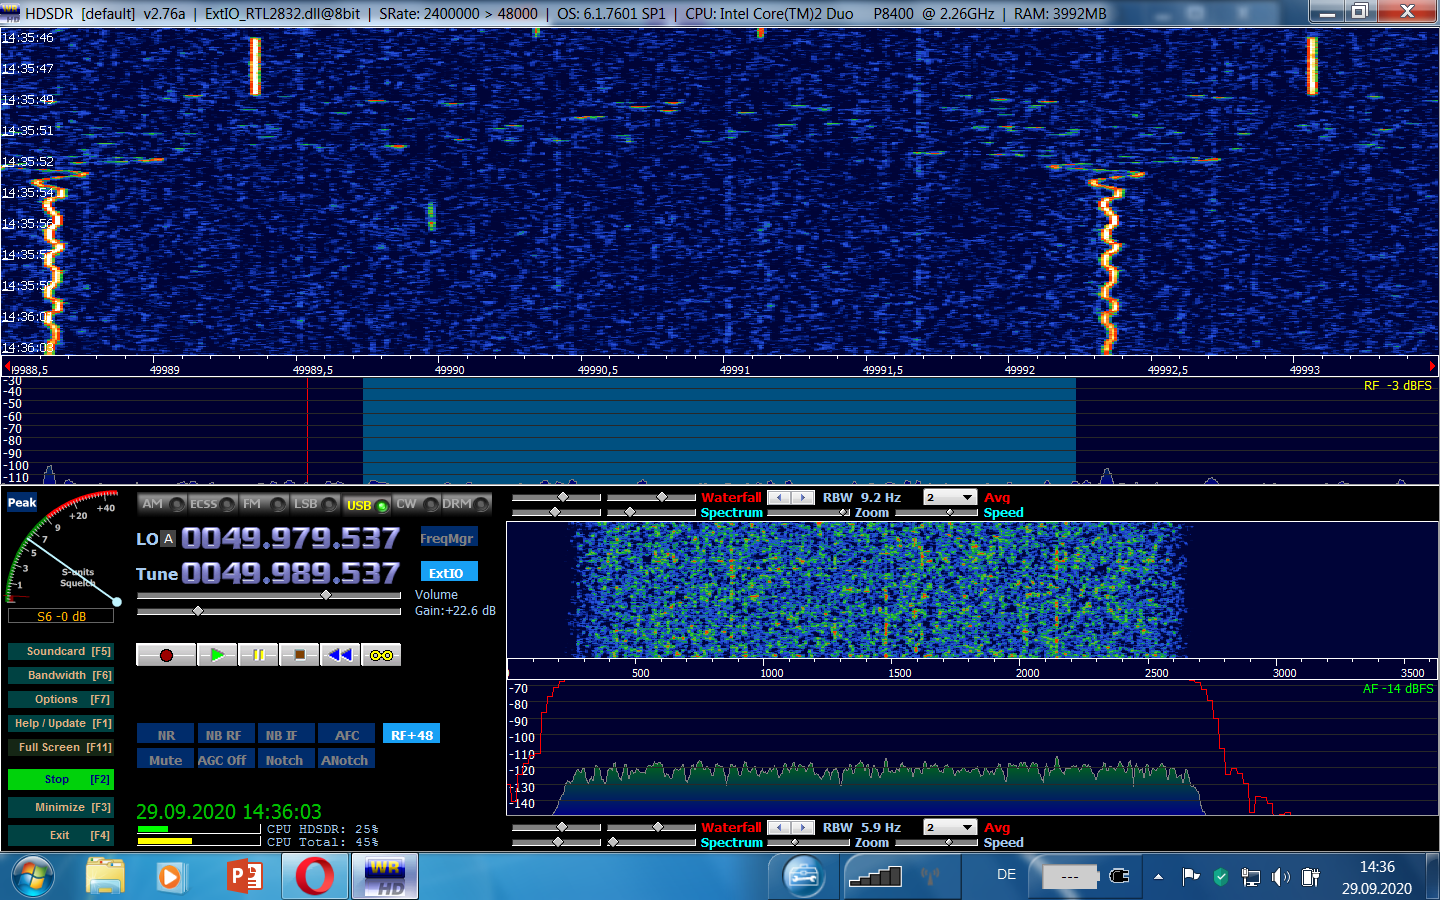Toggle the RF+48 button

[411, 735]
